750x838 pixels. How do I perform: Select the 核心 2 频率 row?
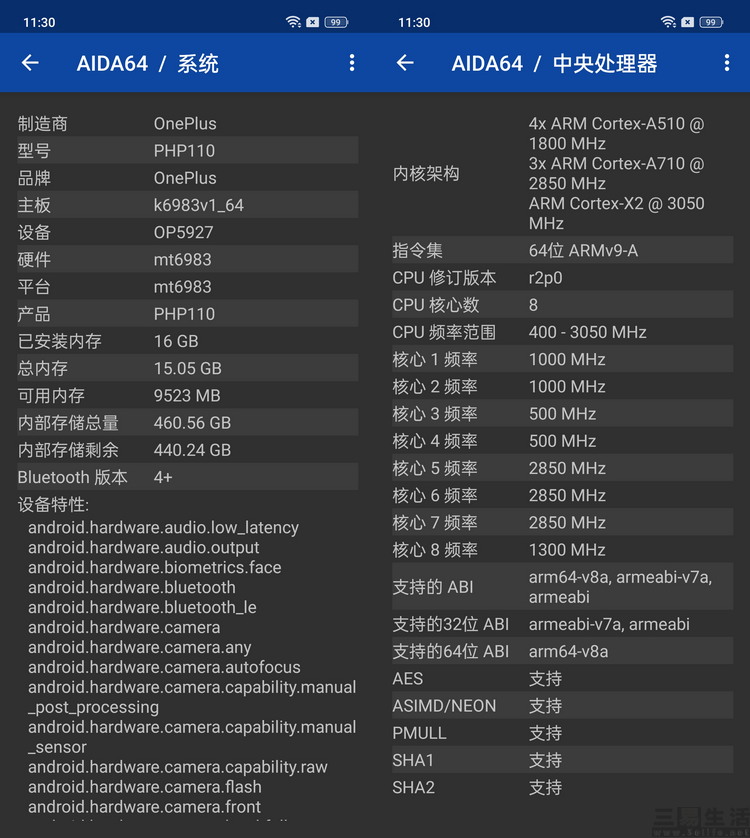pyautogui.click(x=562, y=387)
